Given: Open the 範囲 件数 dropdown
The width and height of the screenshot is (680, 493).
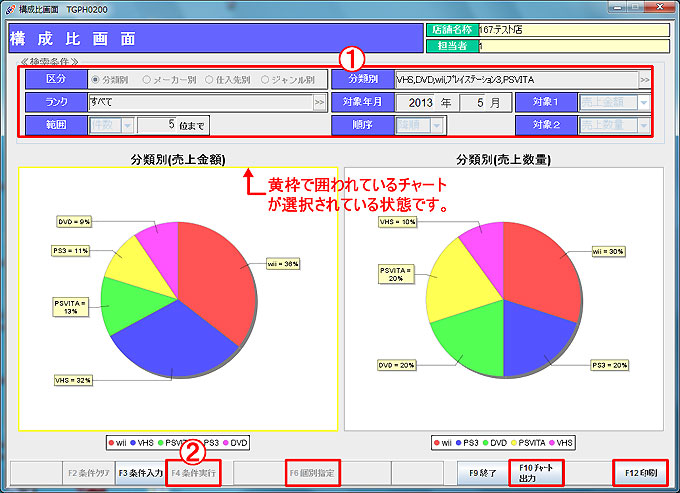Looking at the screenshot, I should (127, 125).
